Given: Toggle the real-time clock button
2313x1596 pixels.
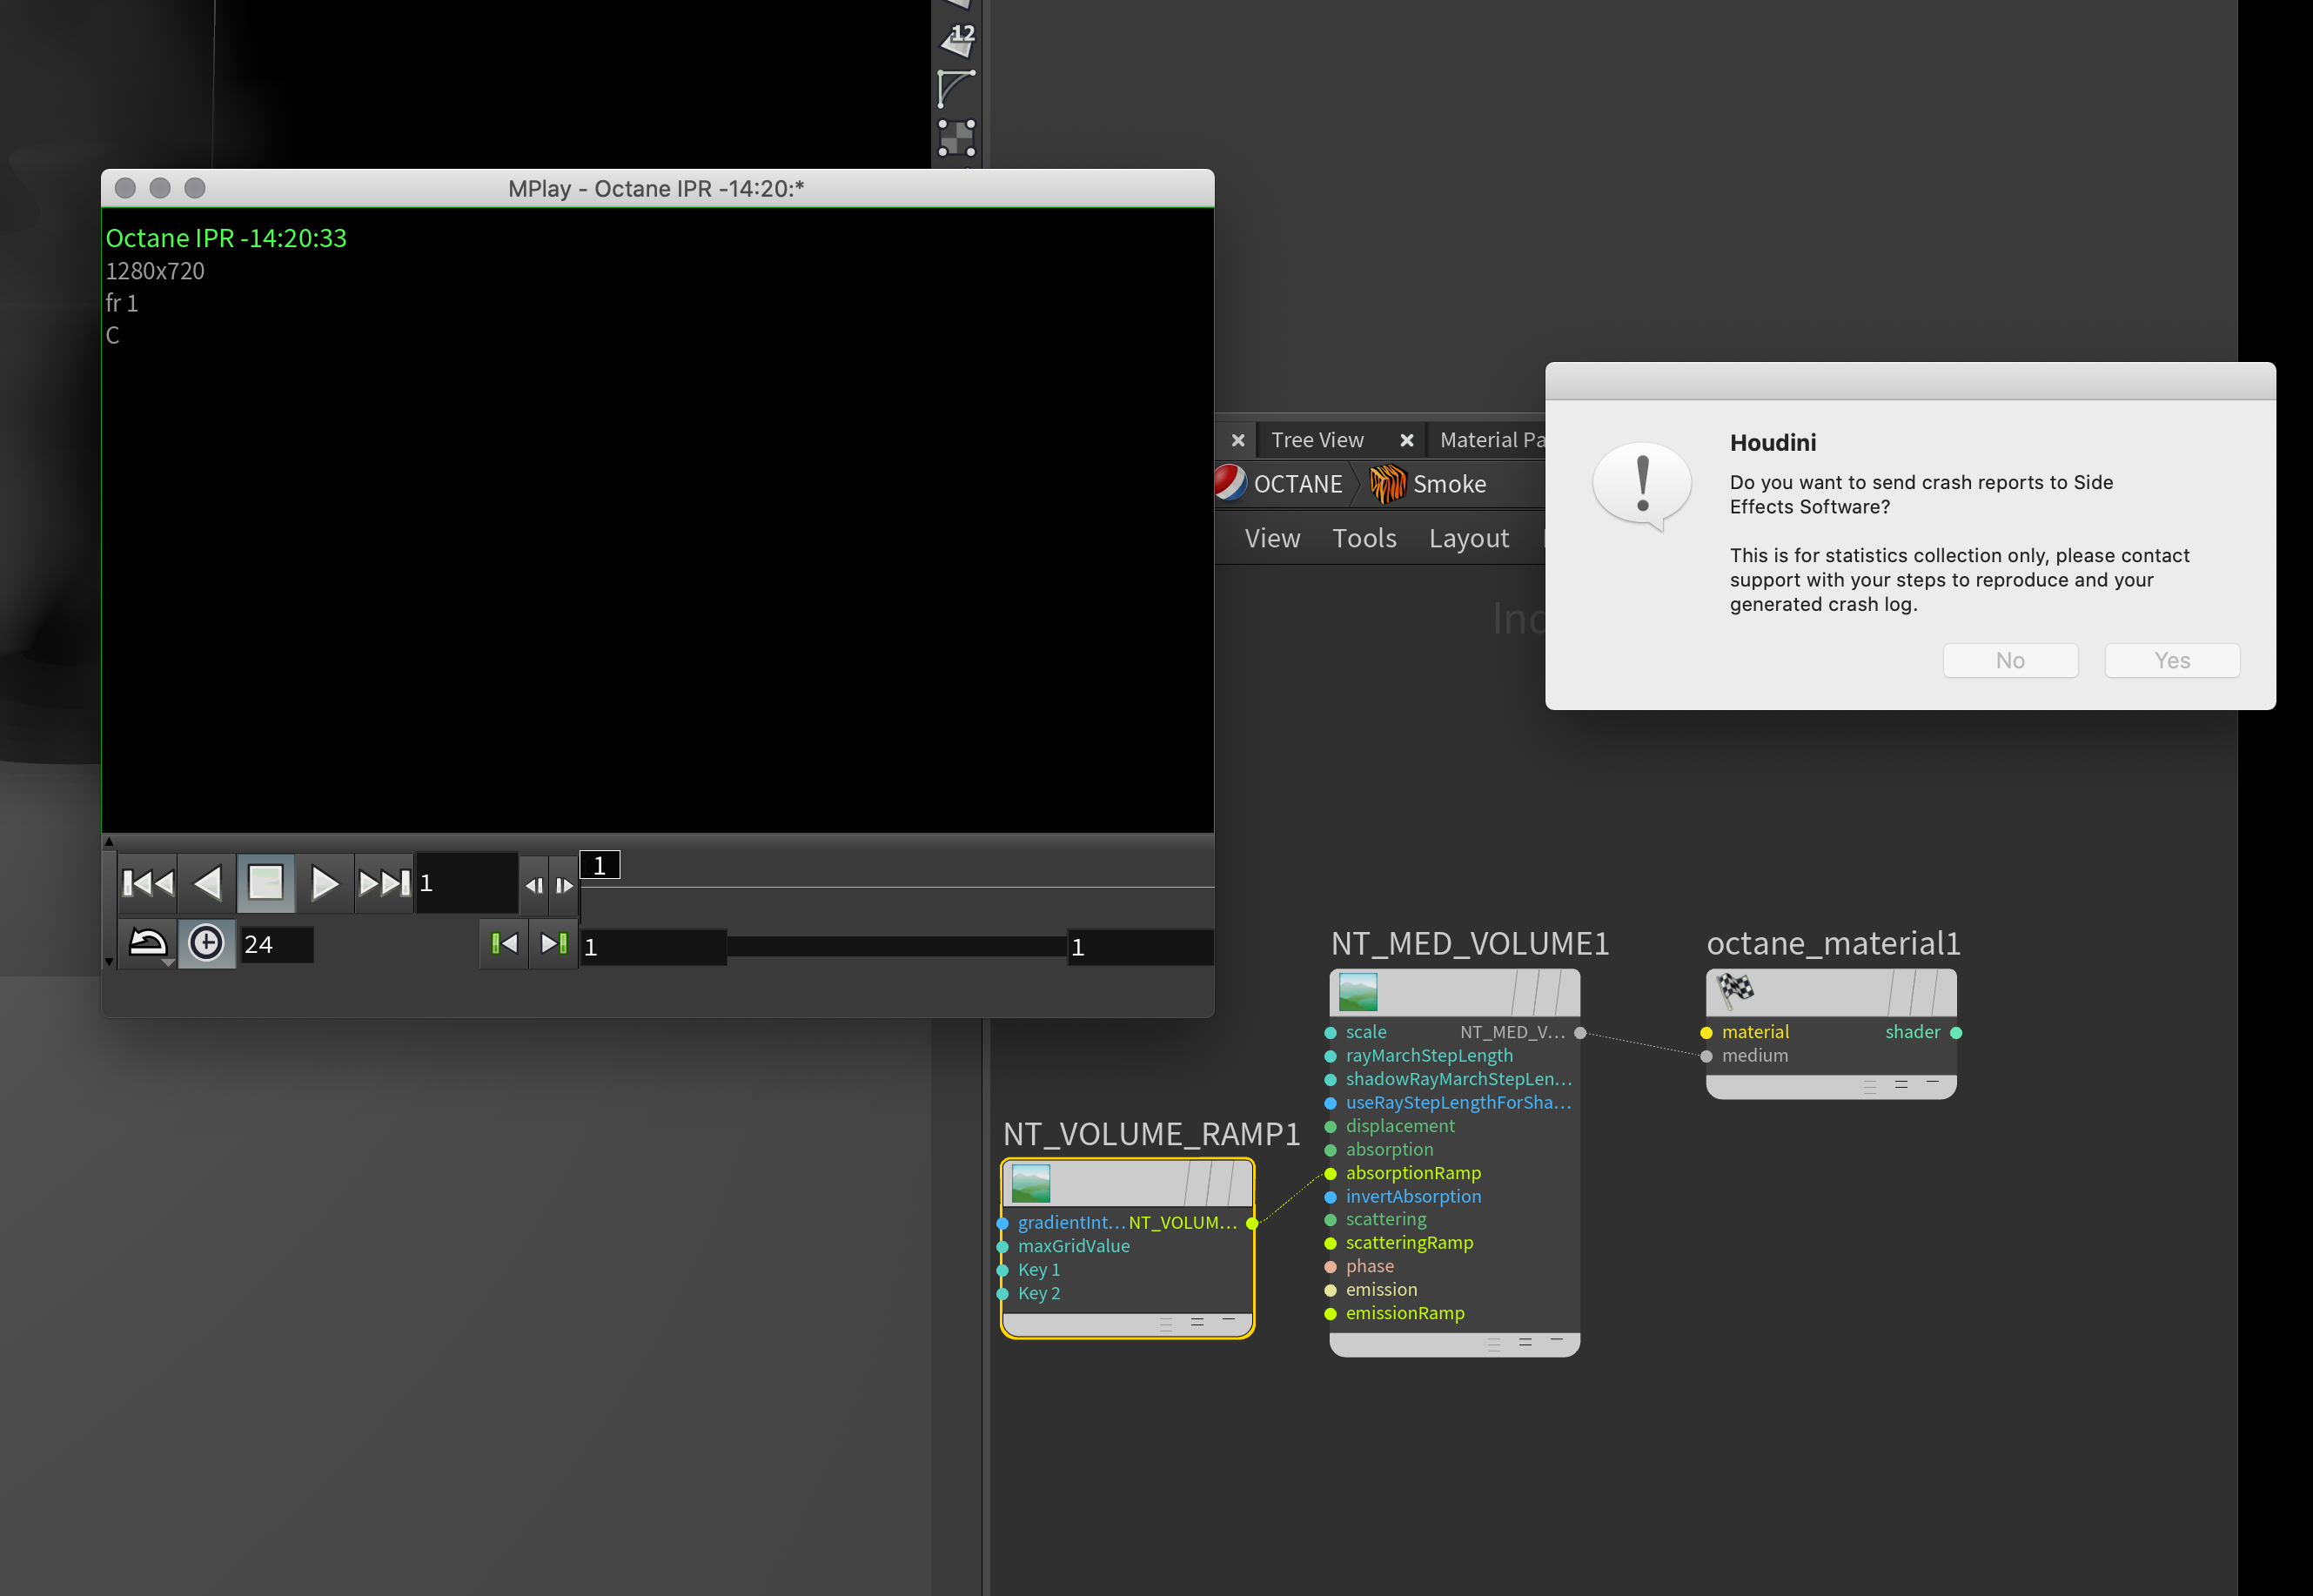Looking at the screenshot, I should (207, 944).
